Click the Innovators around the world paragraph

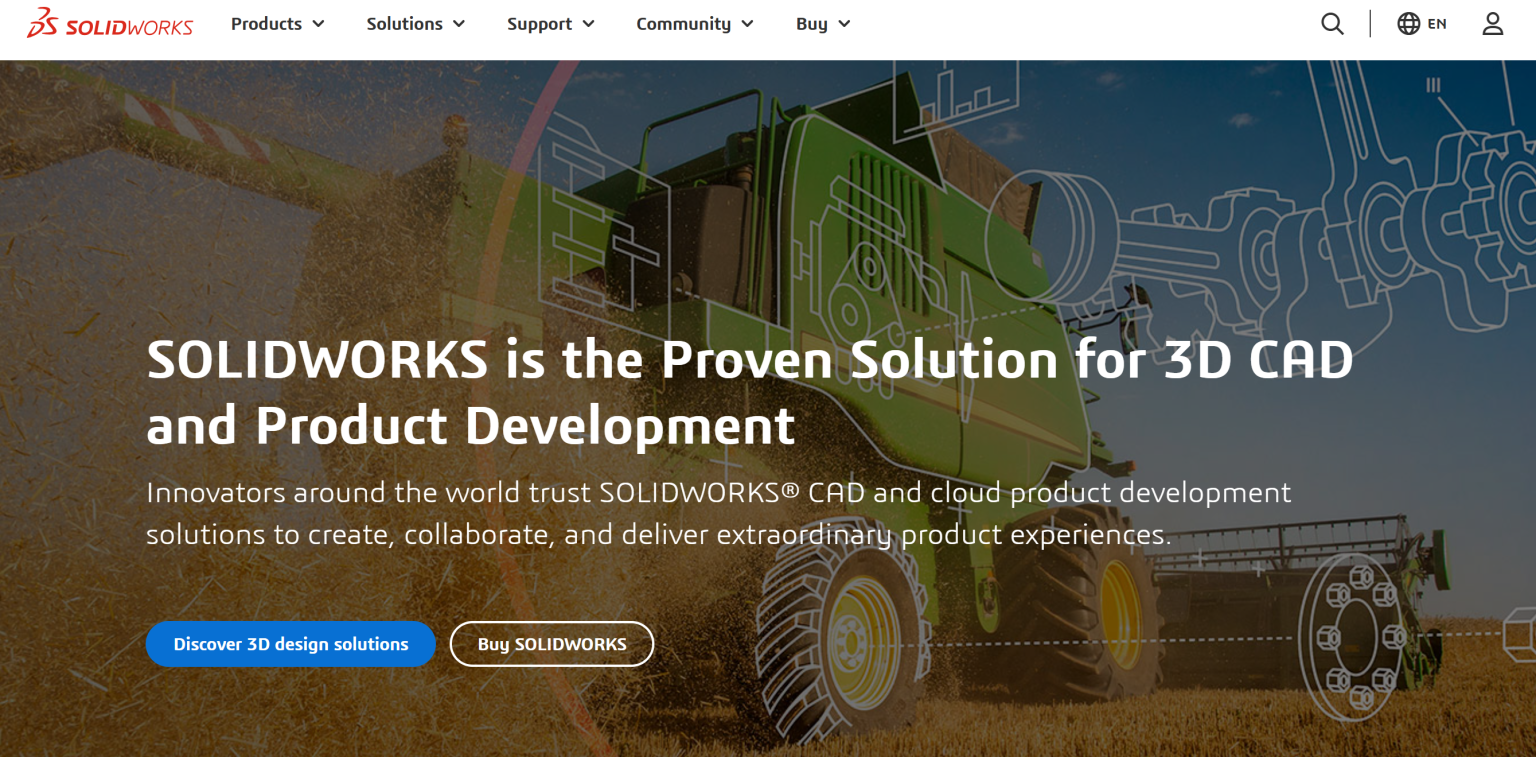pos(718,513)
